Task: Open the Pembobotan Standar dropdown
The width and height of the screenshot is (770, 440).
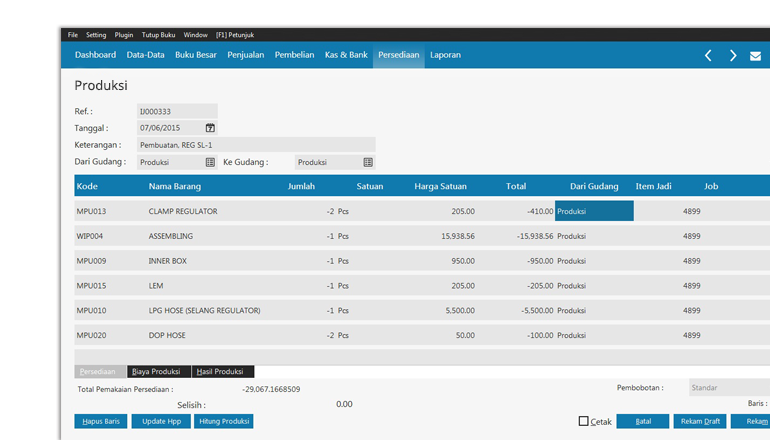Action: pos(729,387)
